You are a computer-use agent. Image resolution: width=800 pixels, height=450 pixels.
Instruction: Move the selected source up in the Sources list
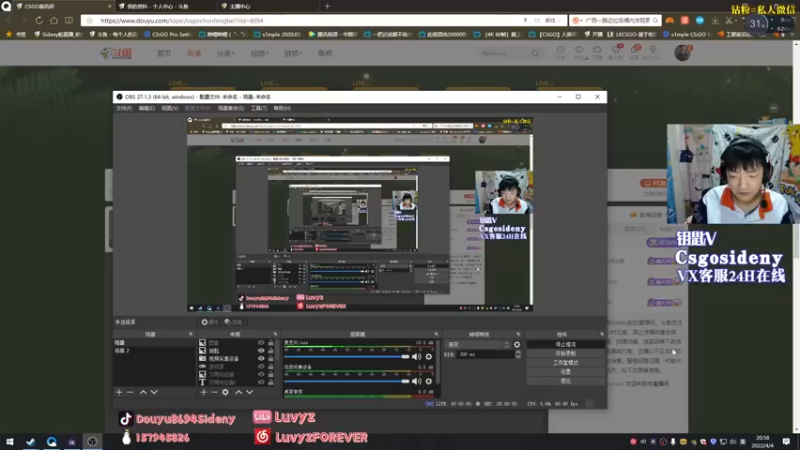(x=238, y=392)
